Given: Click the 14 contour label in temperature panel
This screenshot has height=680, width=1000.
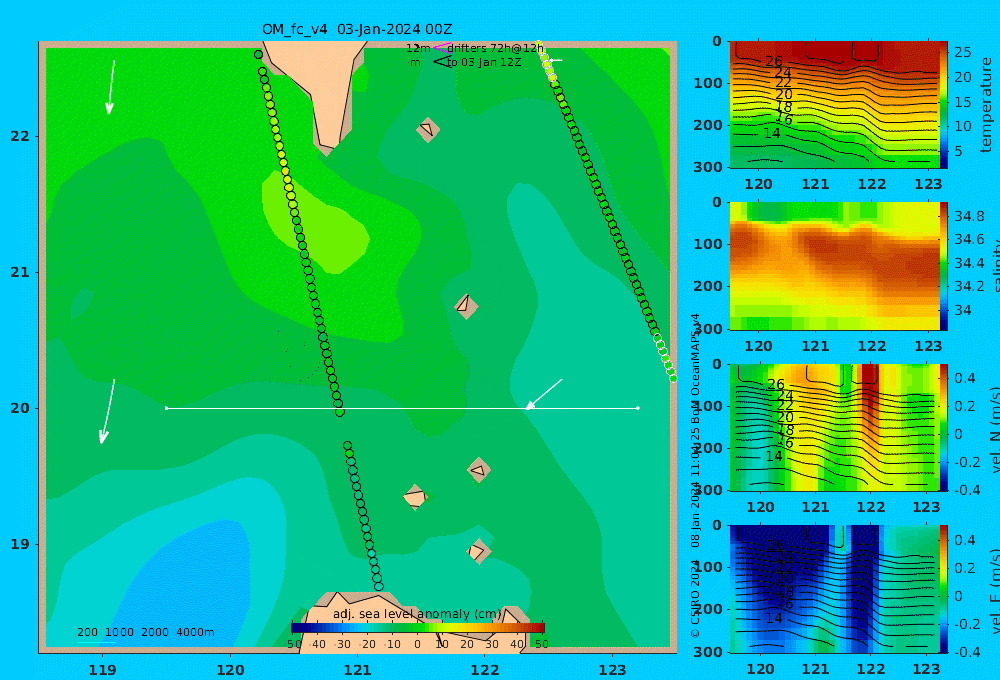Looking at the screenshot, I should (772, 133).
